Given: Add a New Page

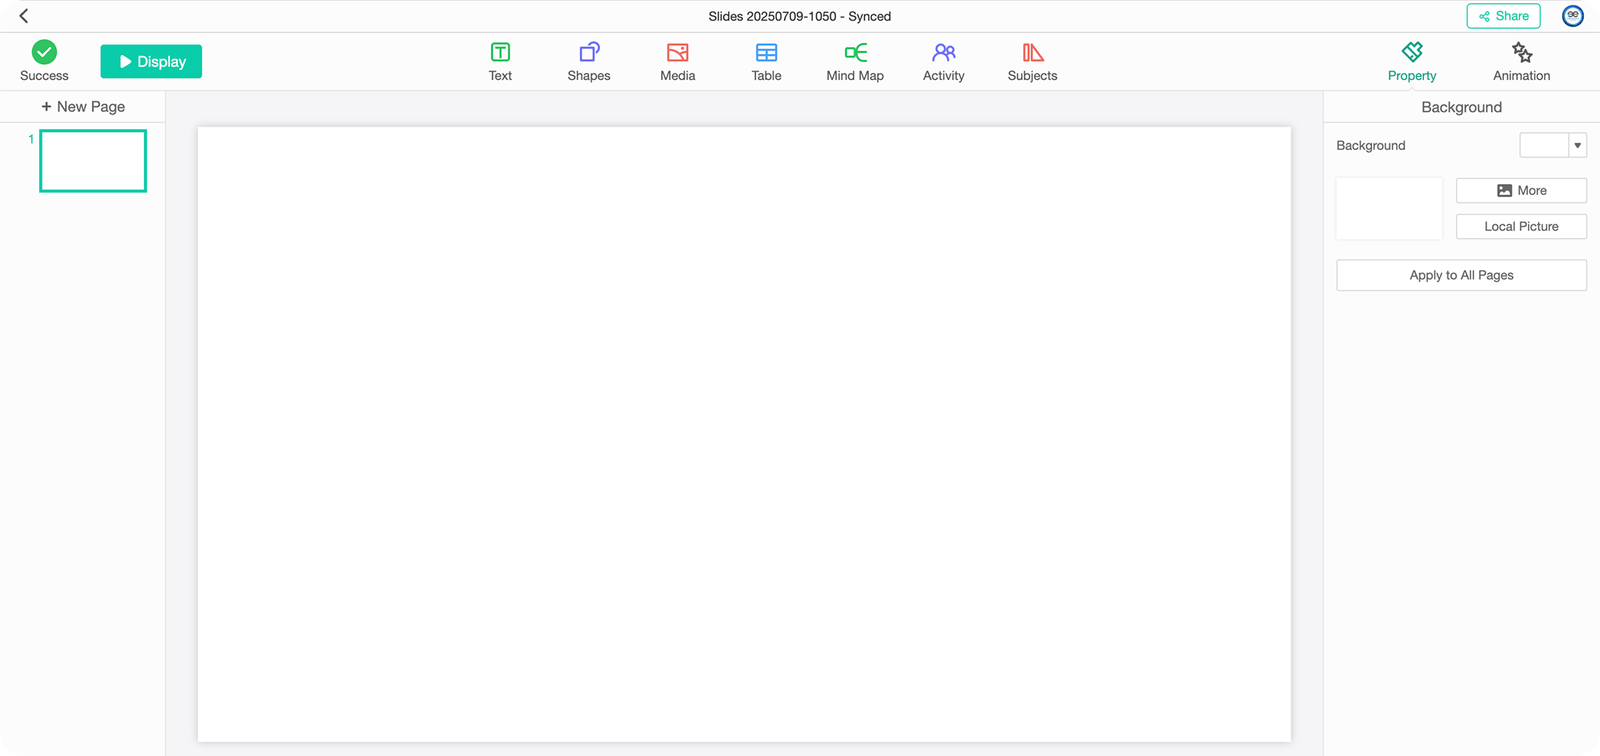Looking at the screenshot, I should tap(83, 106).
